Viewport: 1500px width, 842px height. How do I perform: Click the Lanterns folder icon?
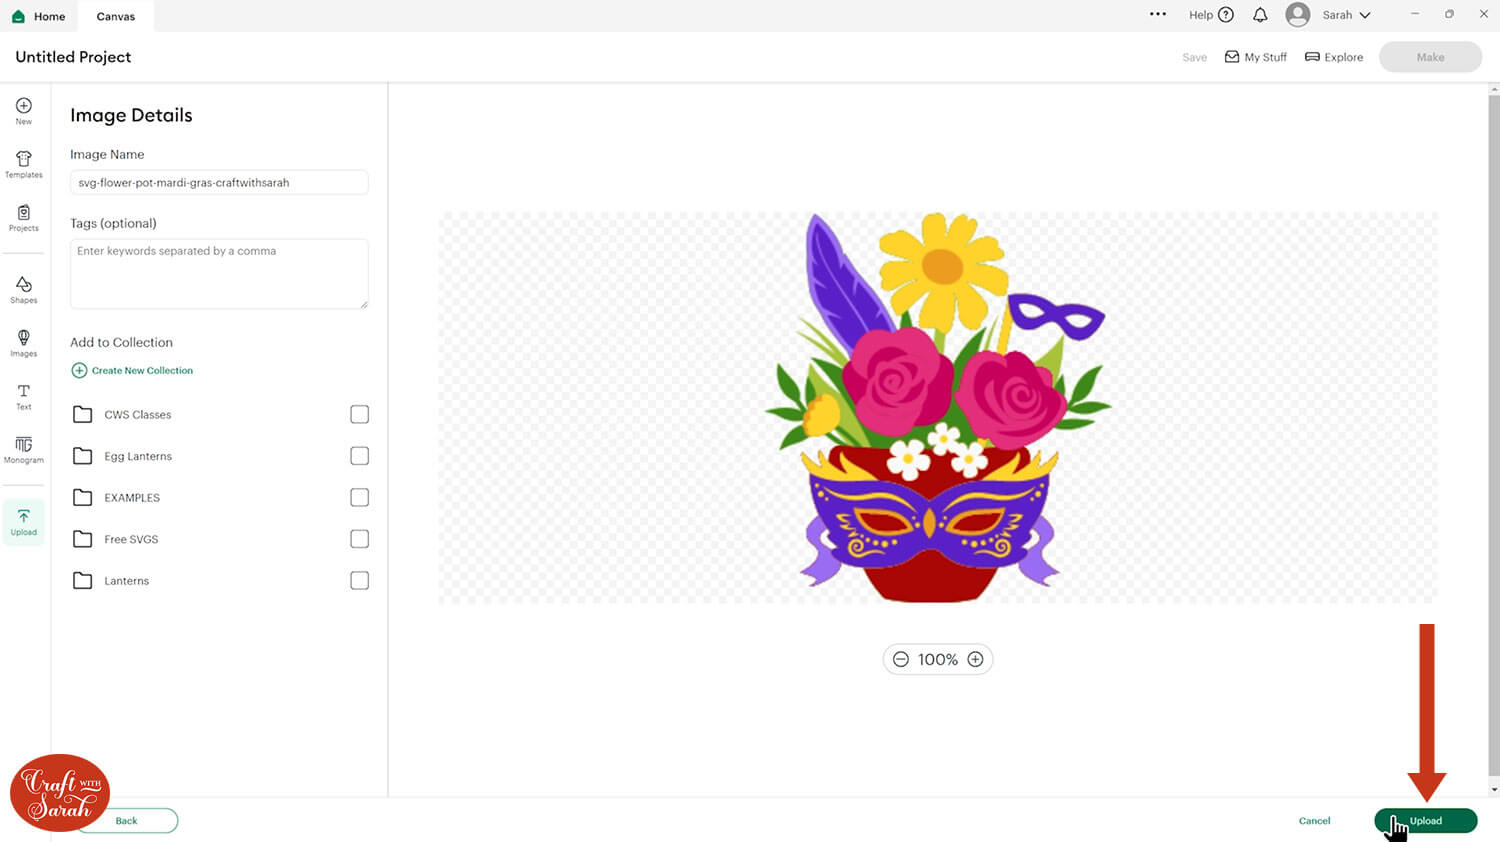click(x=83, y=580)
